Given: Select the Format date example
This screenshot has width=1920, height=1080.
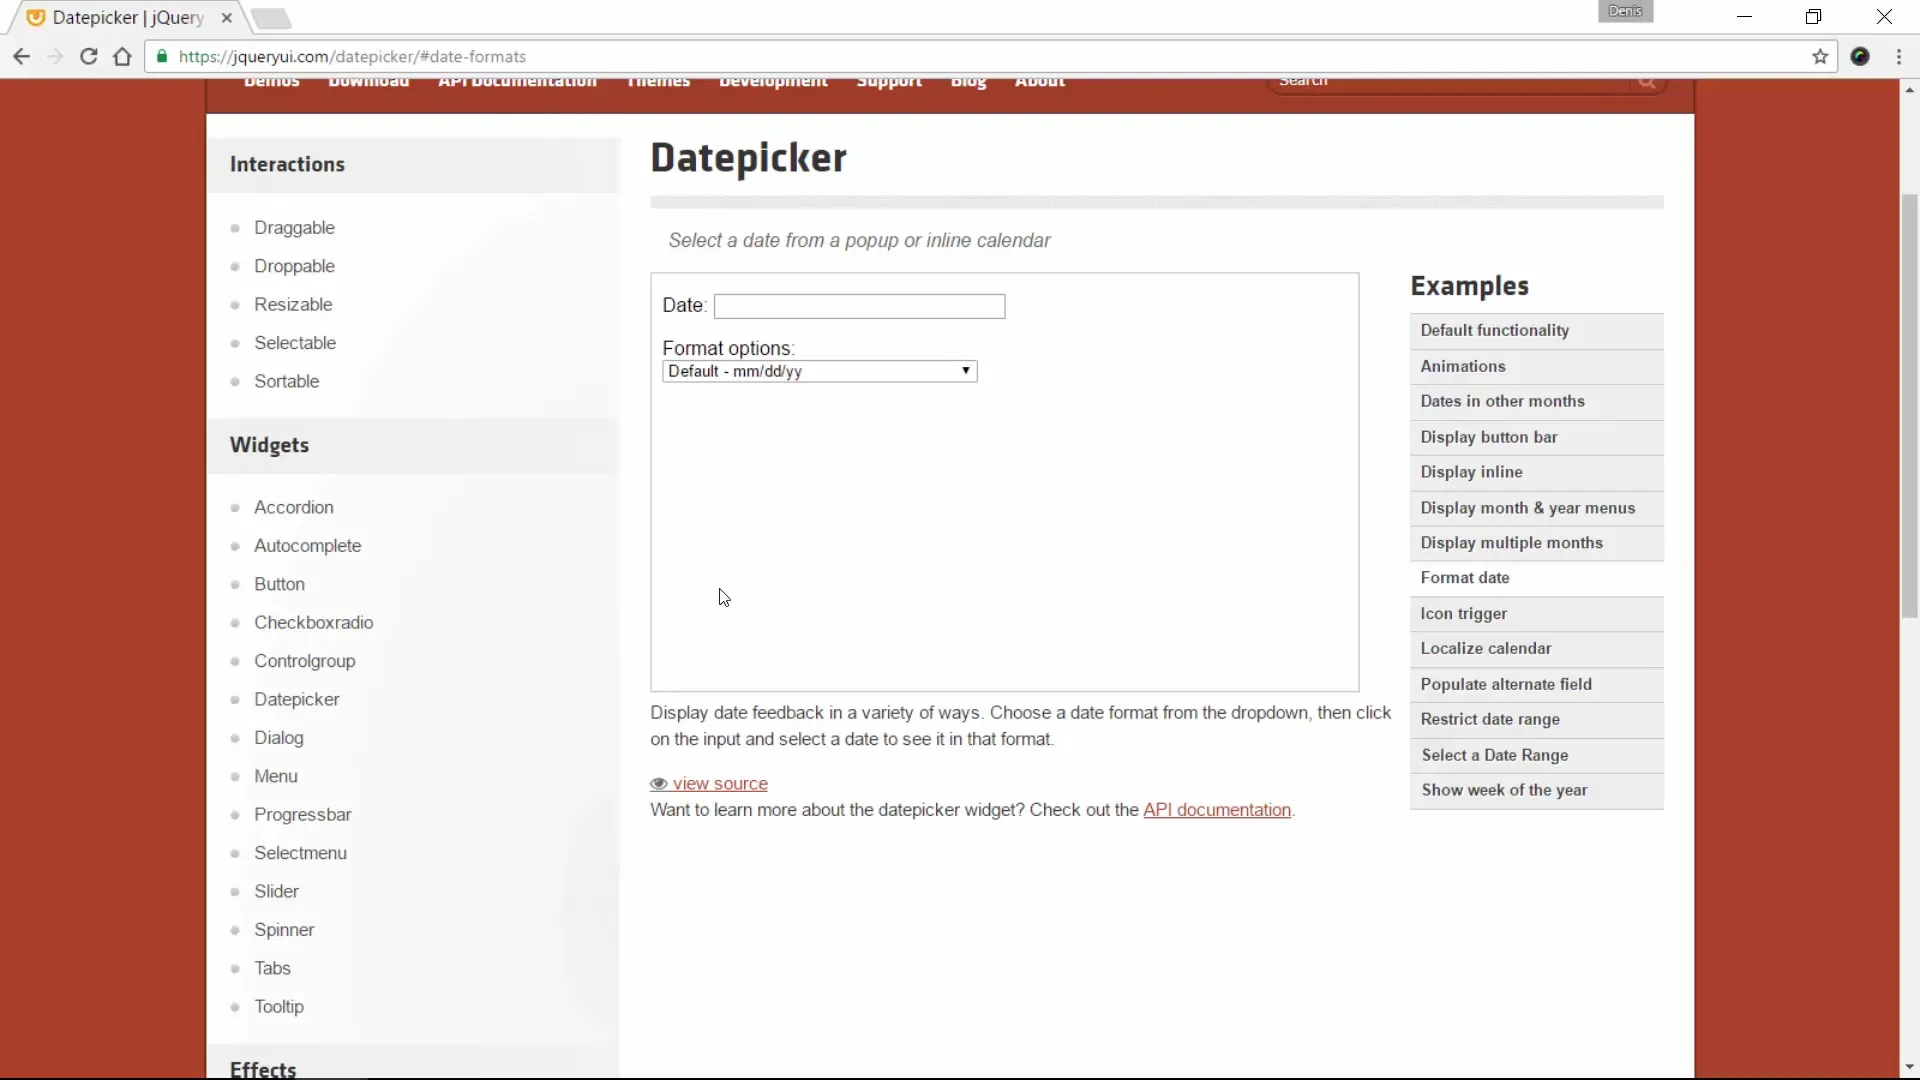Looking at the screenshot, I should [1536, 579].
